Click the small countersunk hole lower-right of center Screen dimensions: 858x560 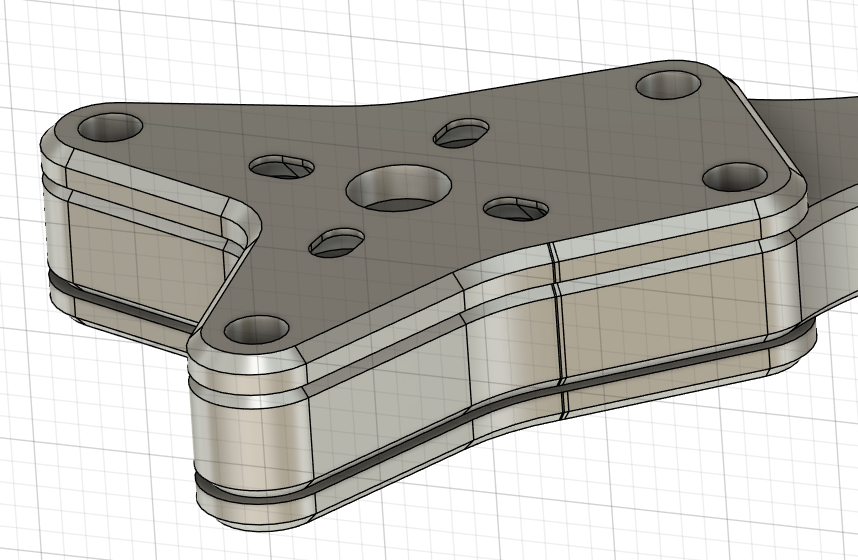(516, 209)
